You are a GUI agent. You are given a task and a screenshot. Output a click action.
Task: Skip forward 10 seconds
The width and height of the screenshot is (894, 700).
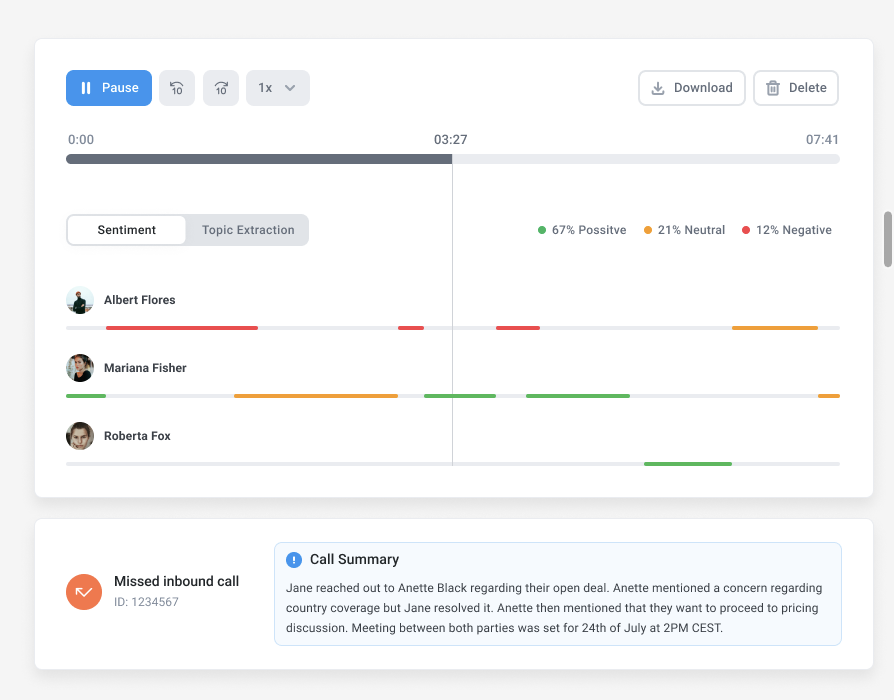[x=221, y=88]
